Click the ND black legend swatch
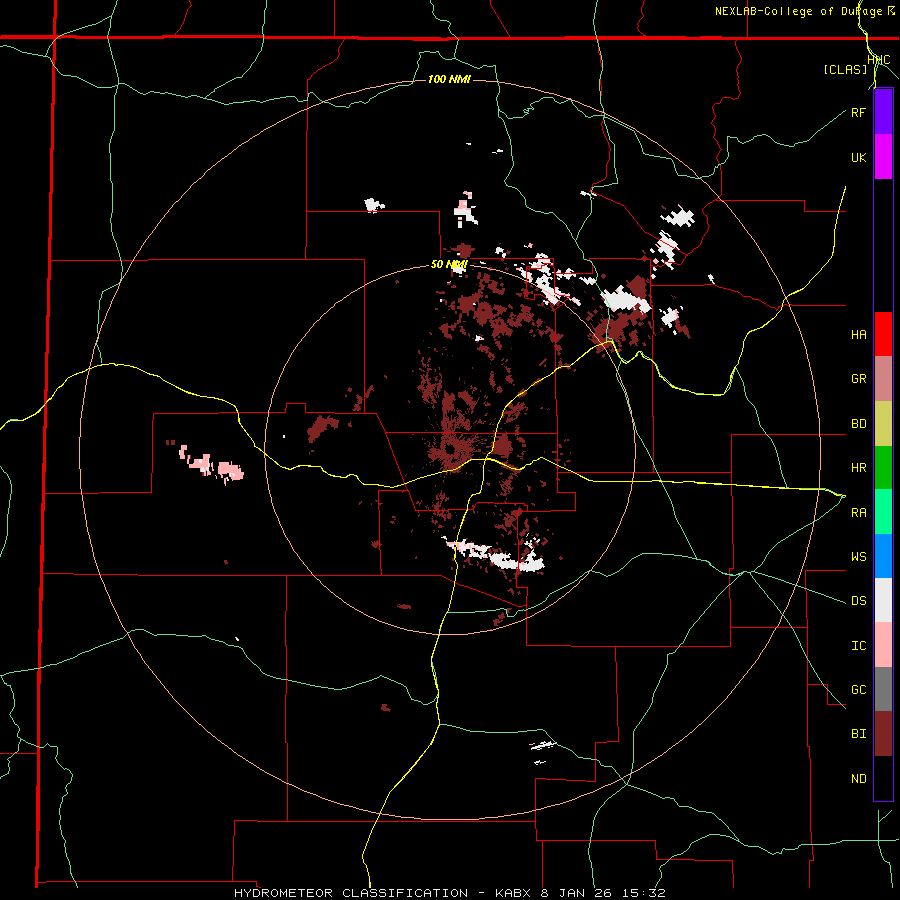The height and width of the screenshot is (900, 900). [x=883, y=778]
